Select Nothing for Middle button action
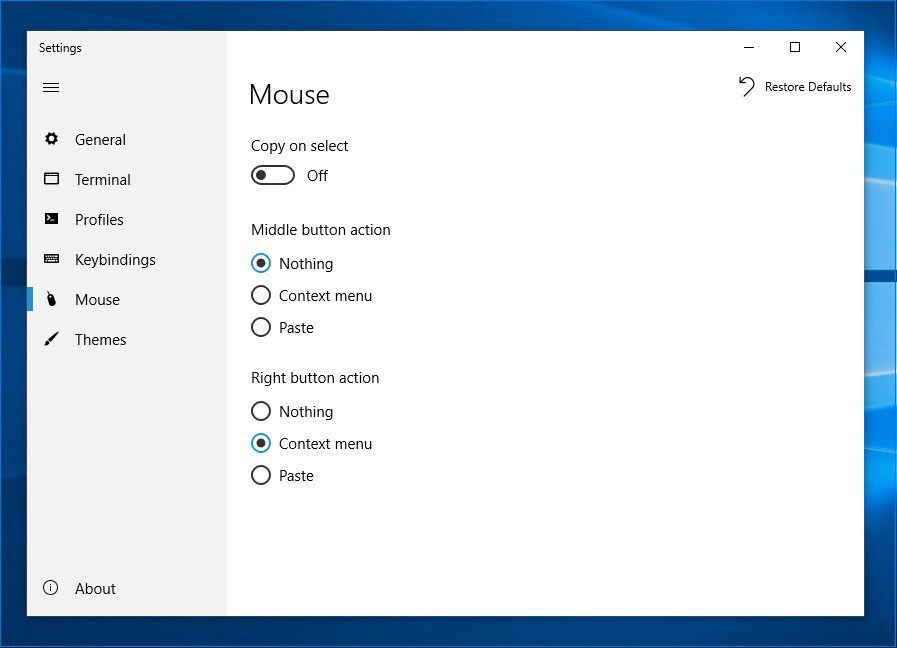The image size is (897, 648). (x=261, y=264)
